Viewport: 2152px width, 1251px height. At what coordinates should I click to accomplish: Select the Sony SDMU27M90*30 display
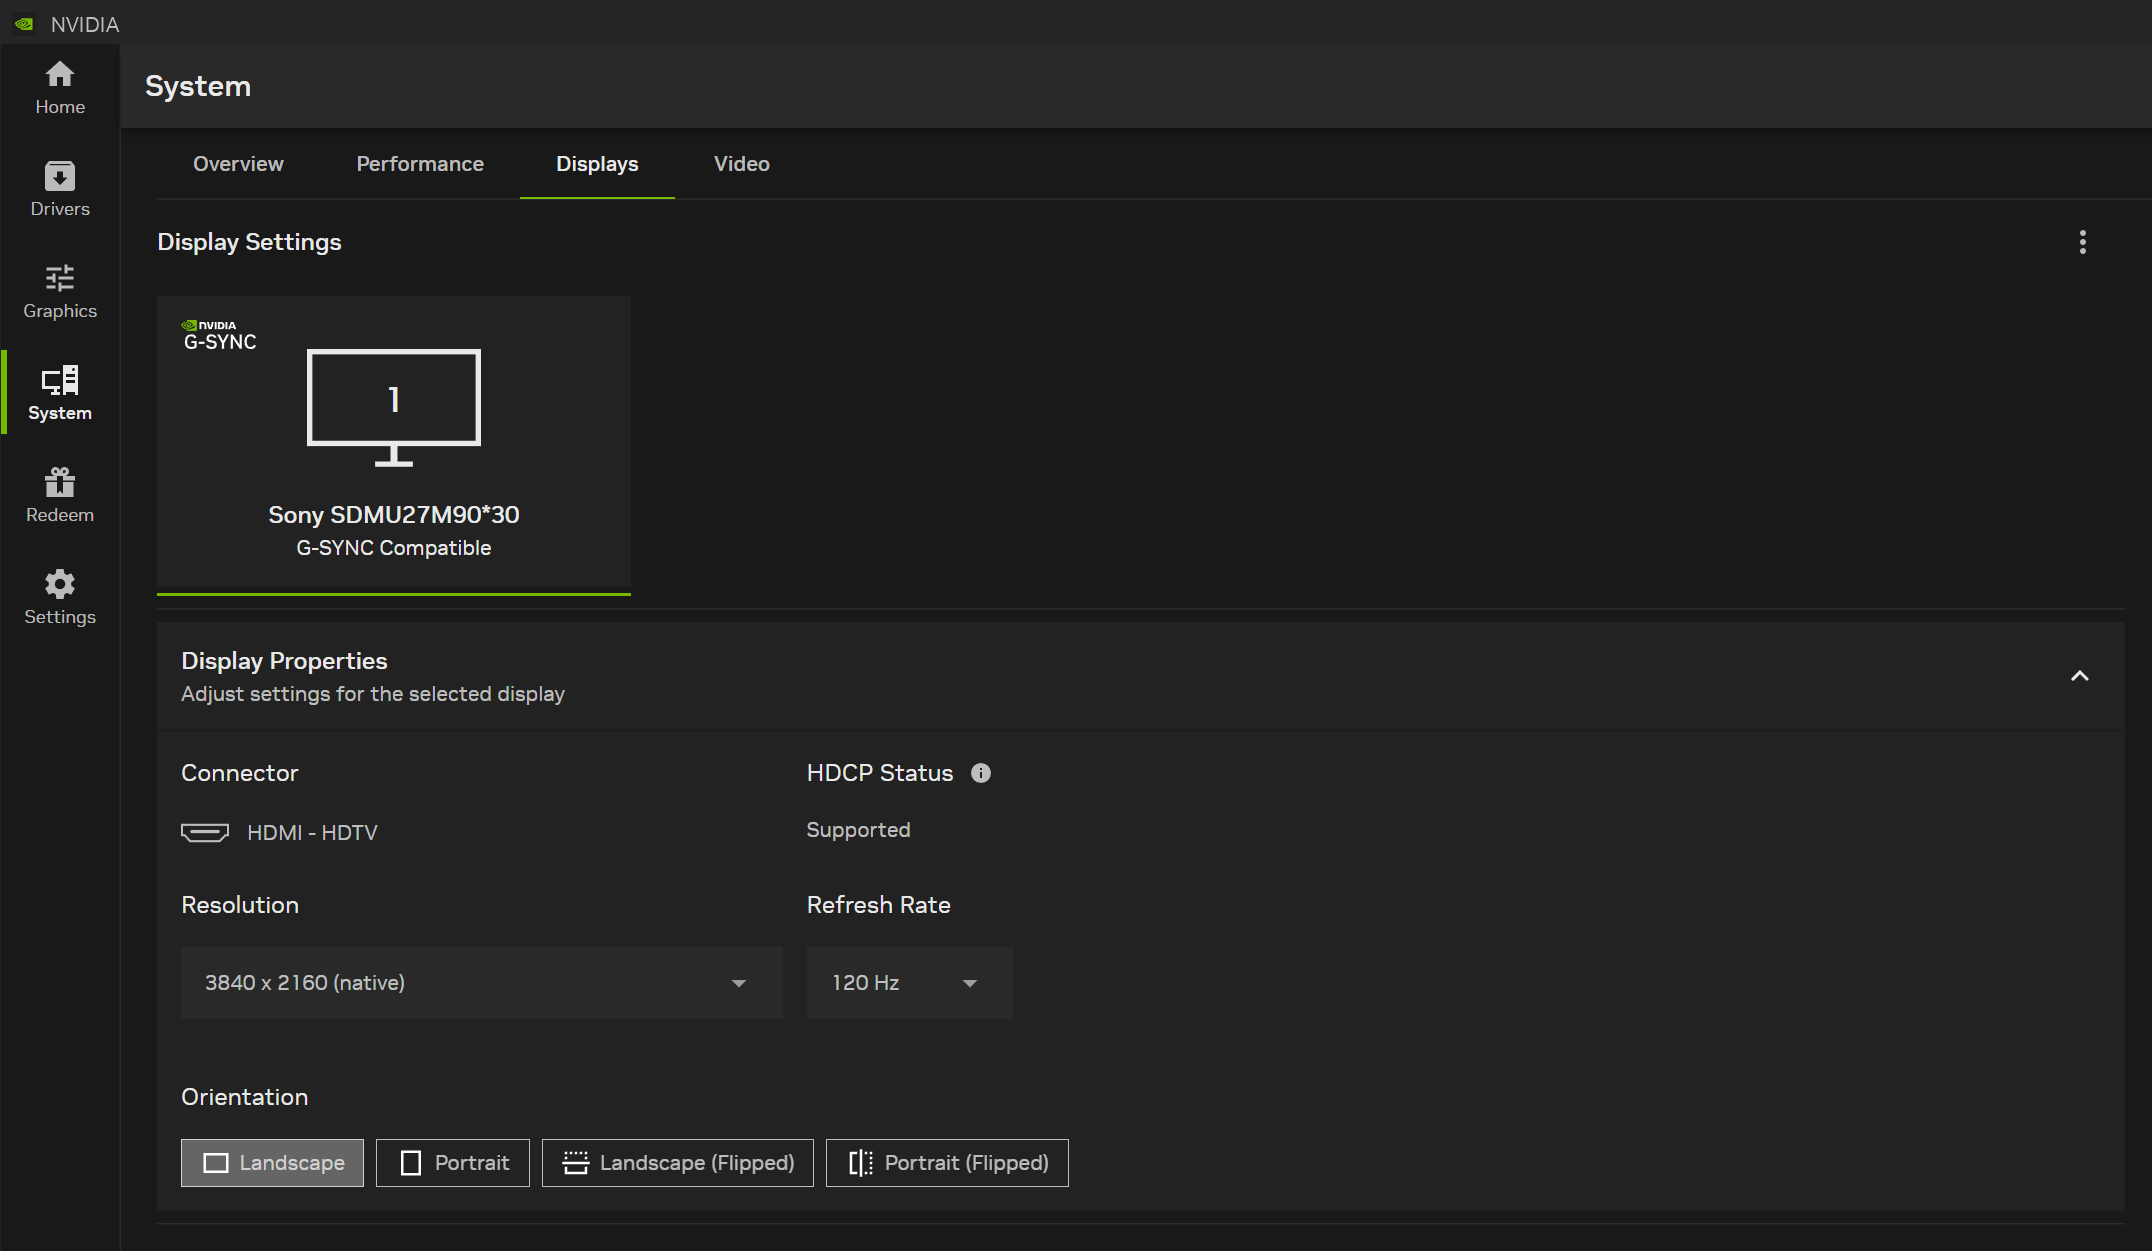[x=393, y=441]
